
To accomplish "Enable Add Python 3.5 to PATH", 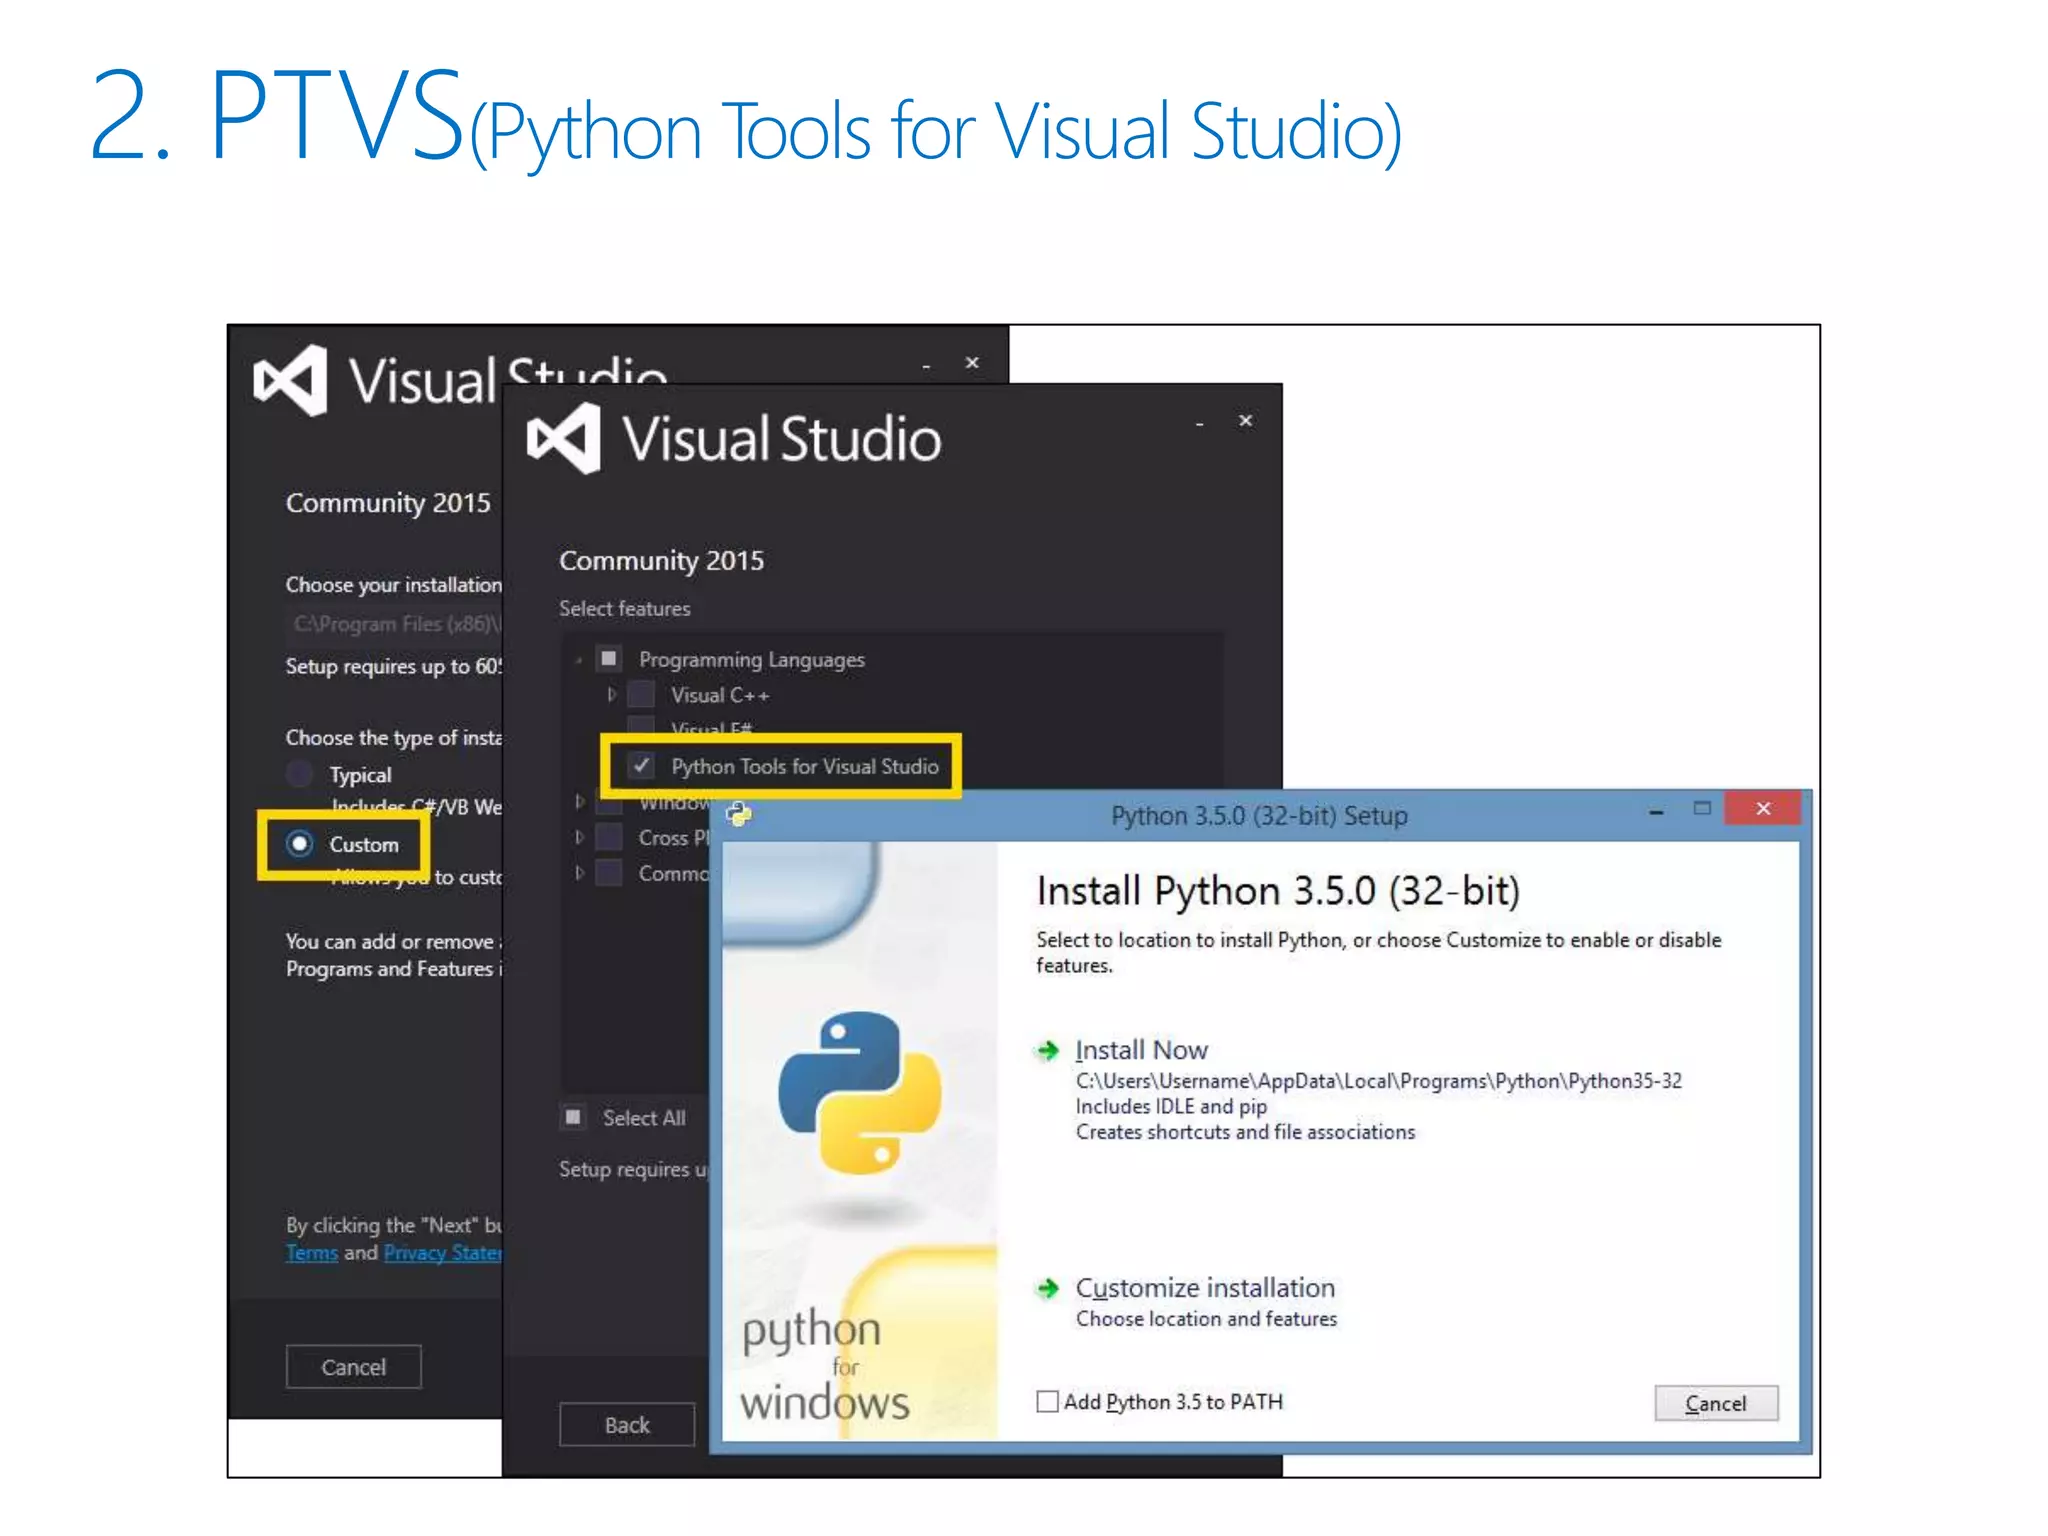I will 1047,1402.
